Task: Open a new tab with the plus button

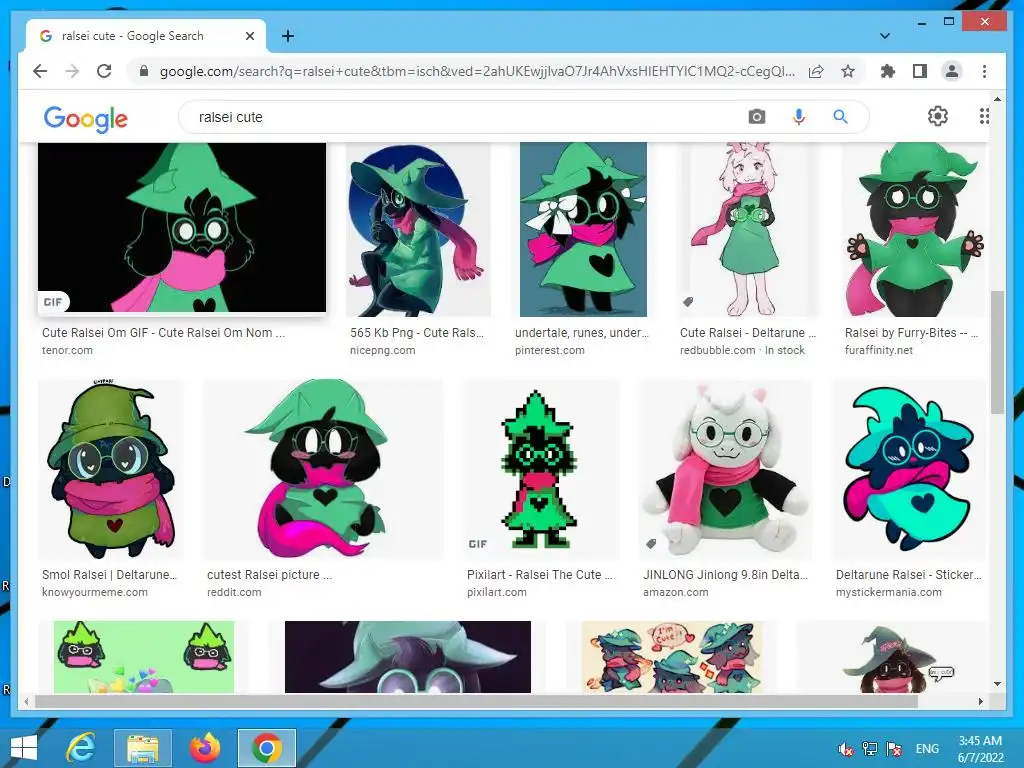Action: [x=287, y=36]
